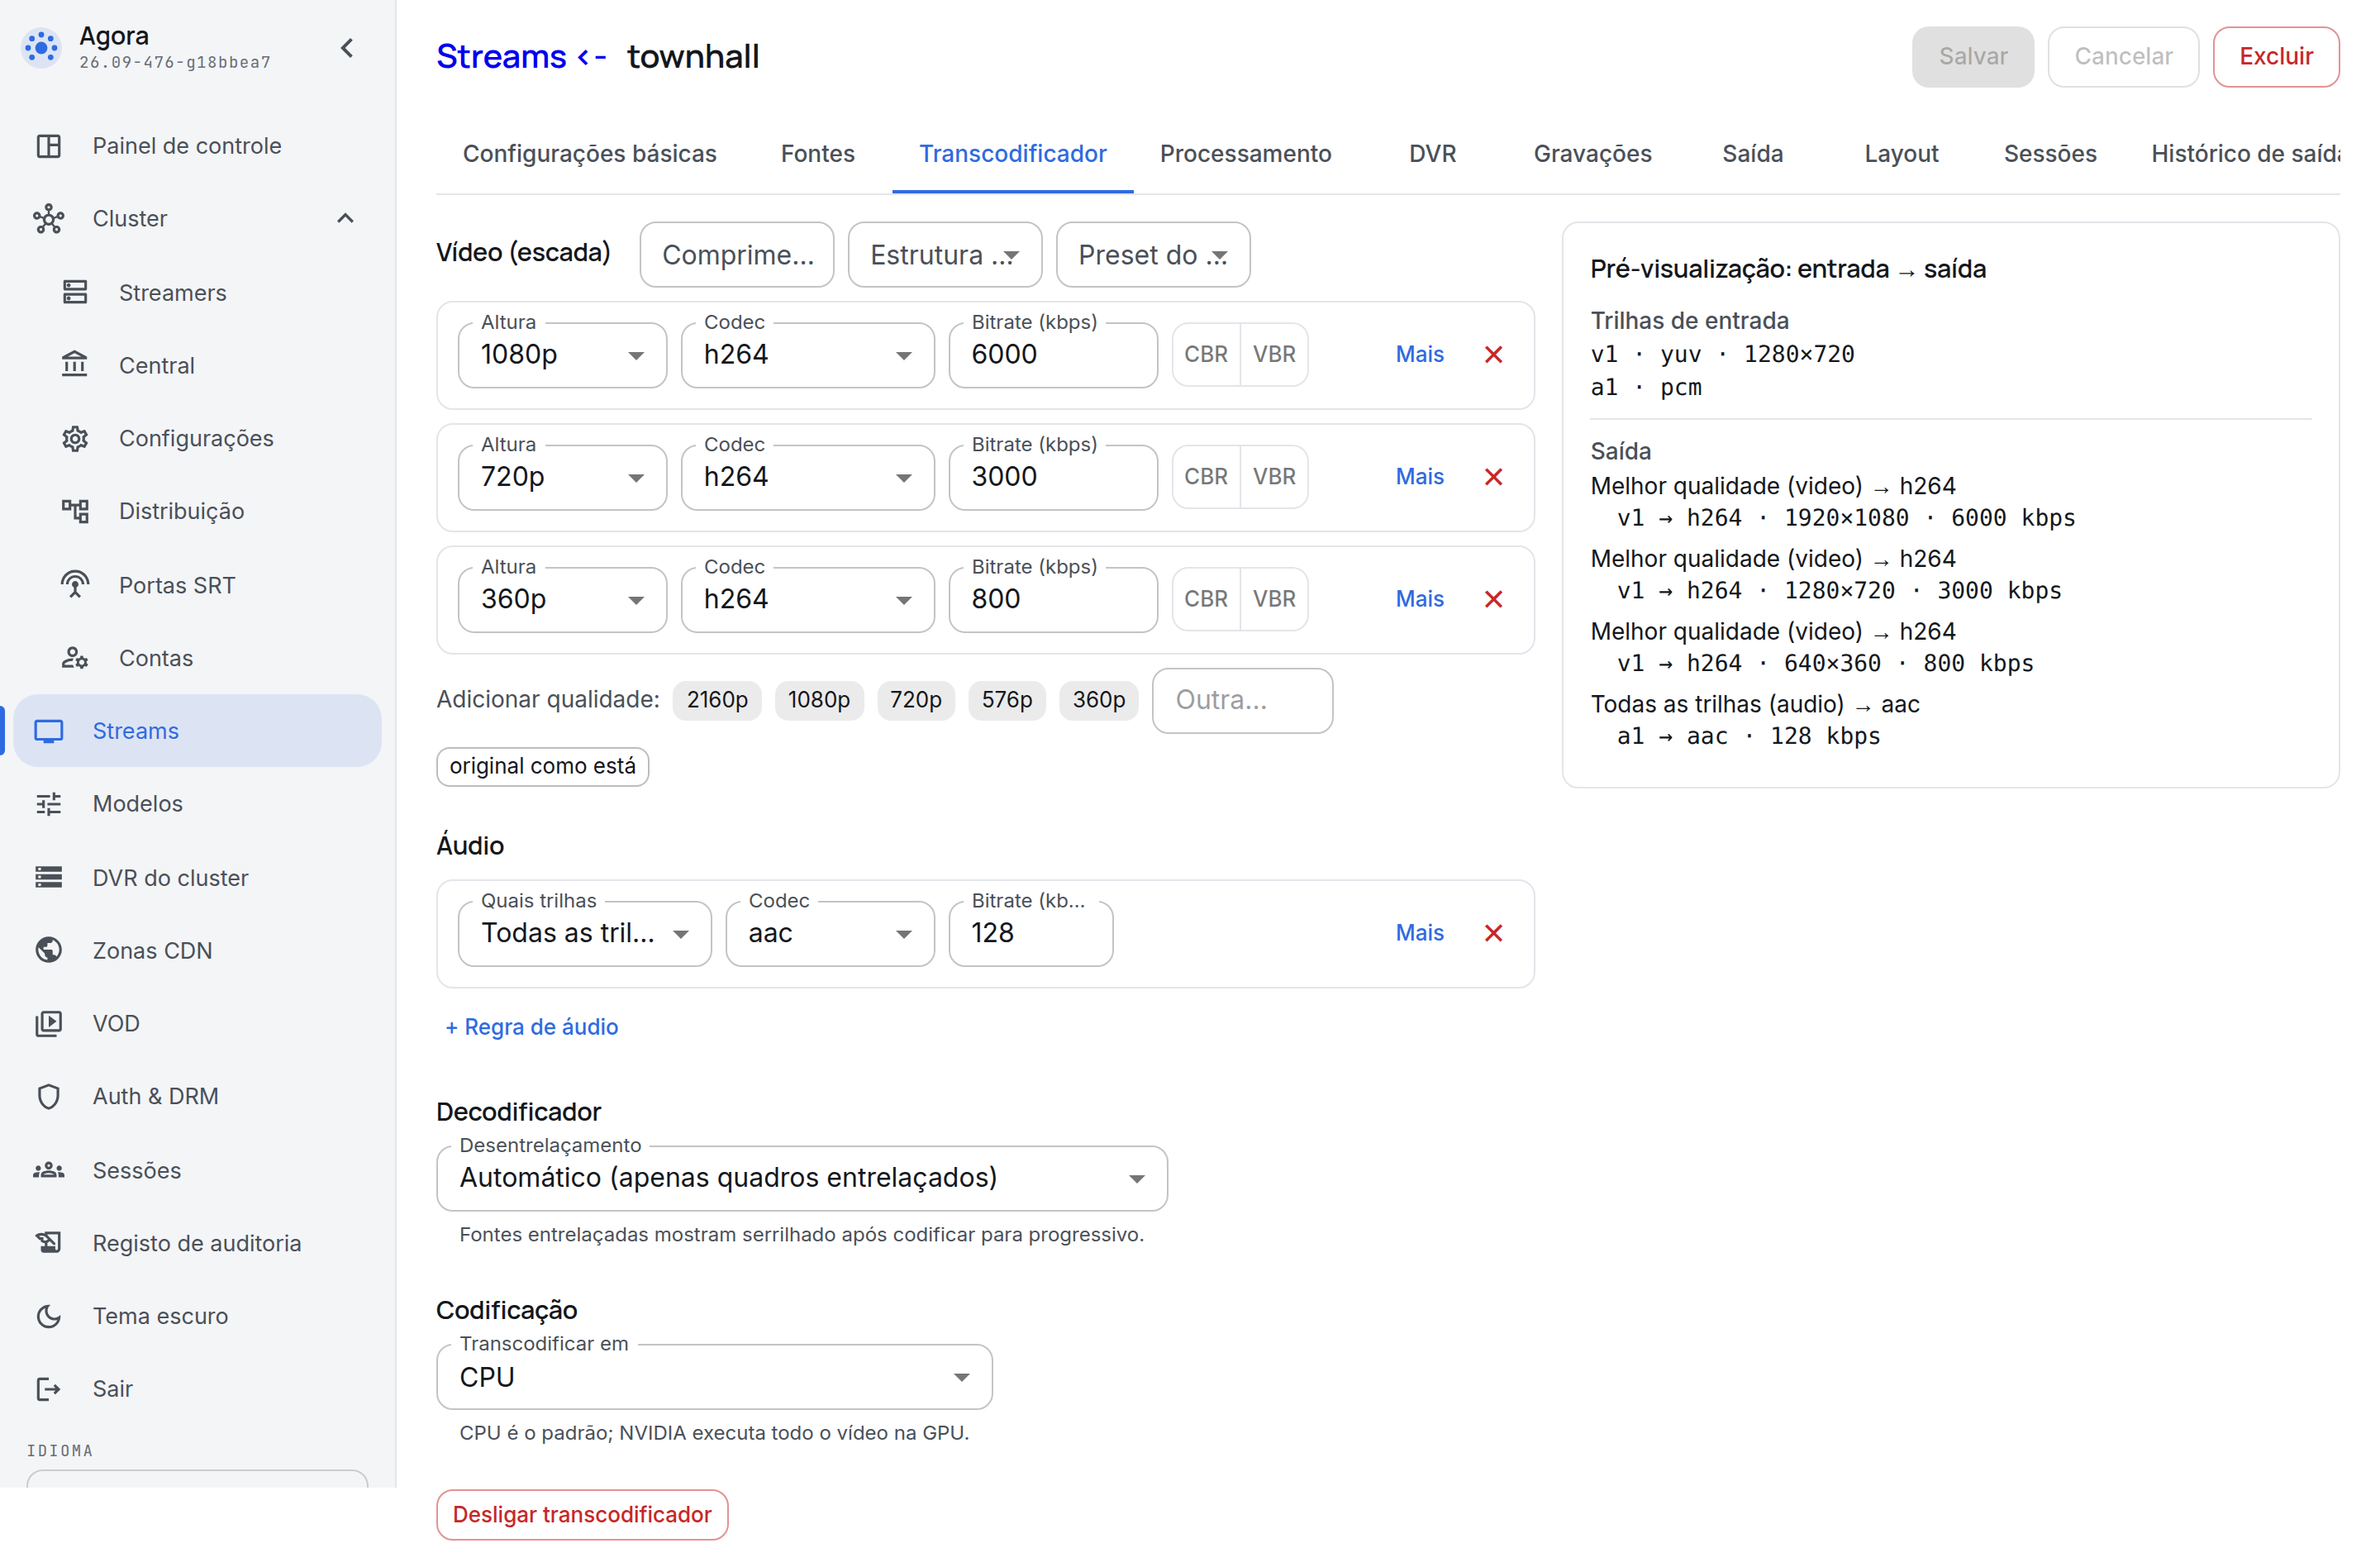The width and height of the screenshot is (2380, 1567).
Task: Click Desligar transcodificador button
Action: click(582, 1515)
